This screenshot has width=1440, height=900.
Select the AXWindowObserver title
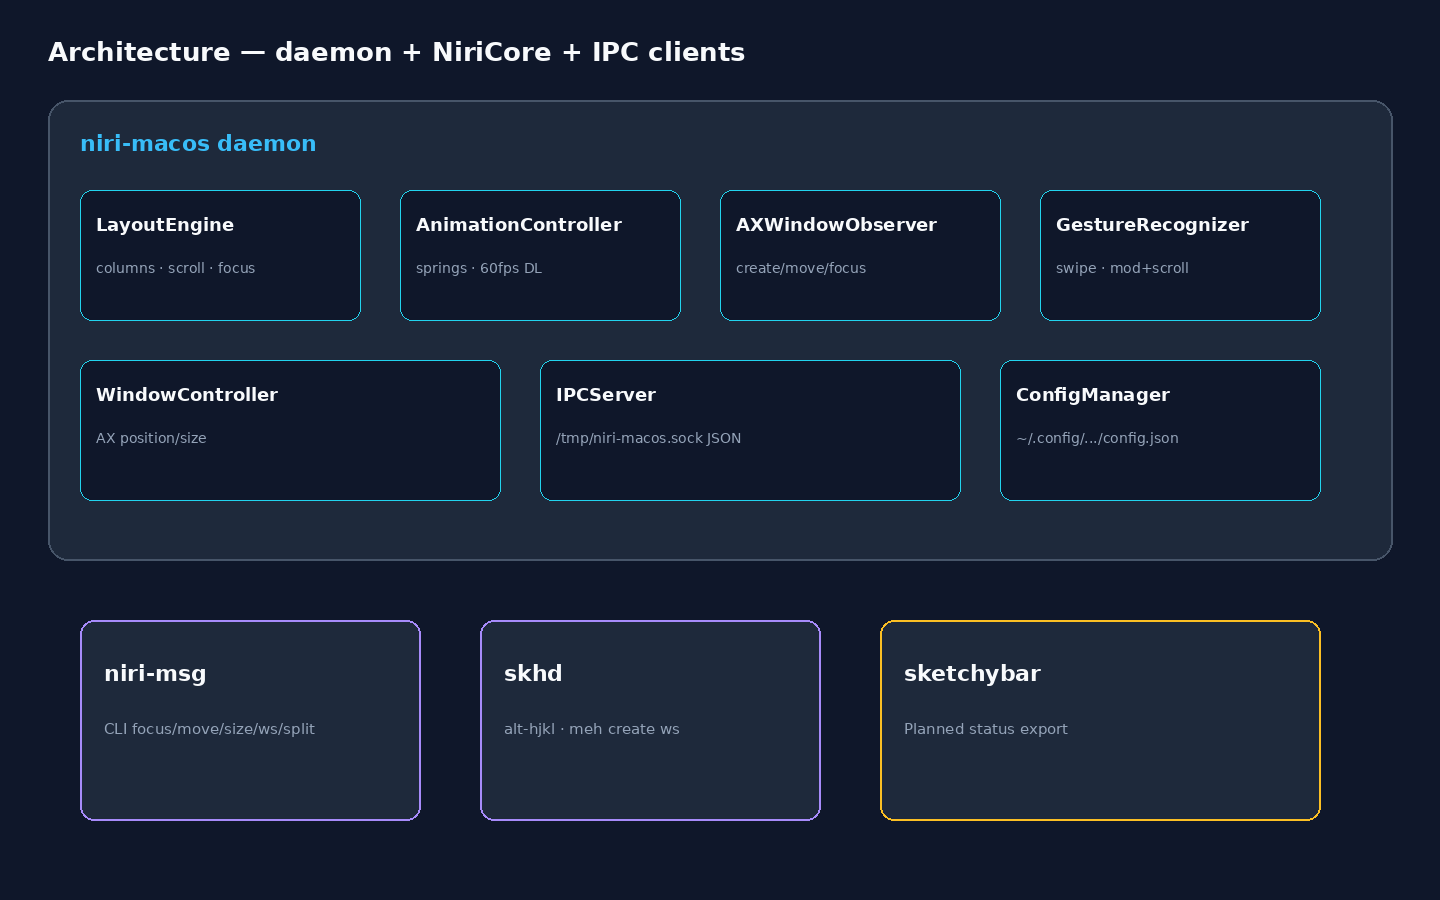pos(836,225)
